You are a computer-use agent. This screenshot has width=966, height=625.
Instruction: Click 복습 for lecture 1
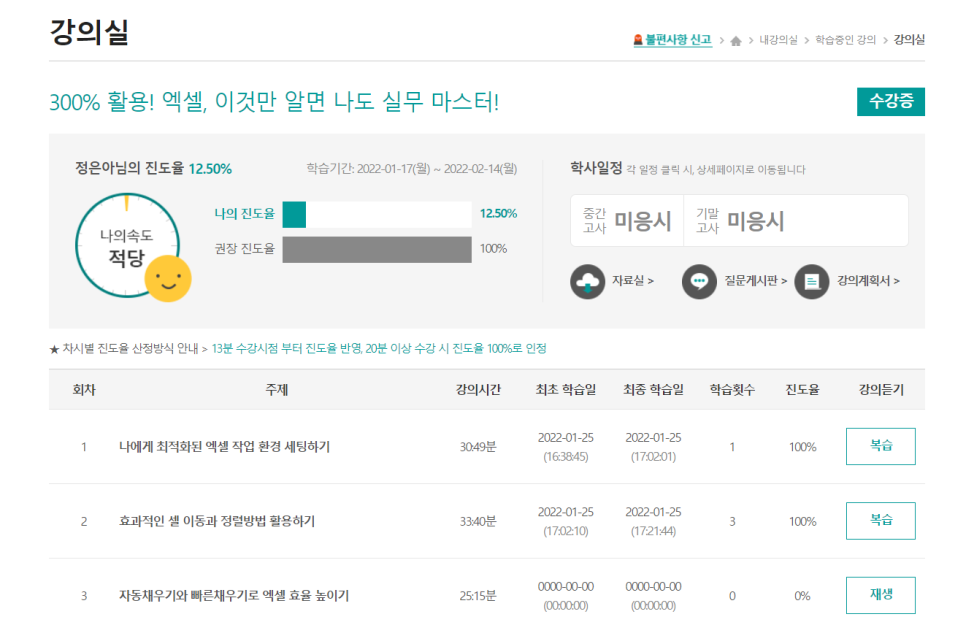tap(881, 446)
